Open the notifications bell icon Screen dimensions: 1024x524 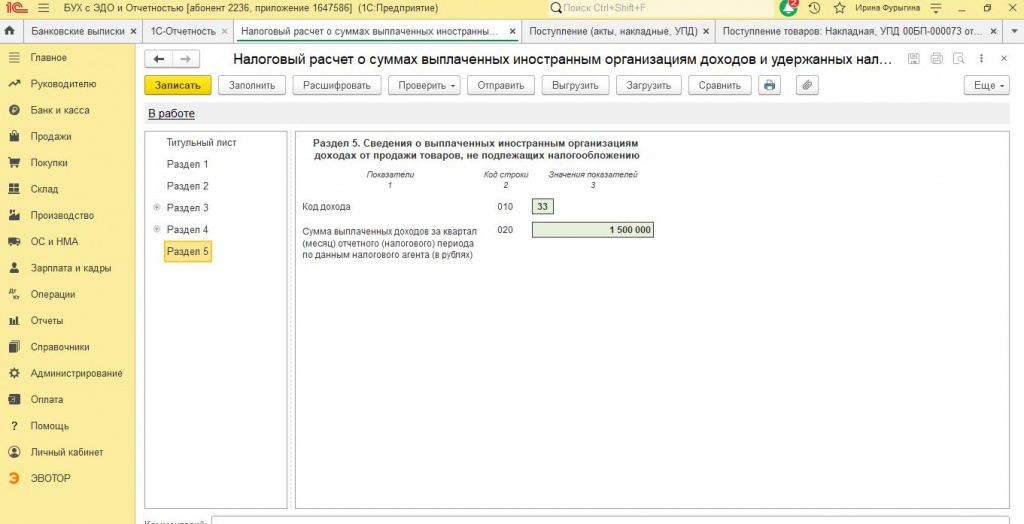coord(789,8)
